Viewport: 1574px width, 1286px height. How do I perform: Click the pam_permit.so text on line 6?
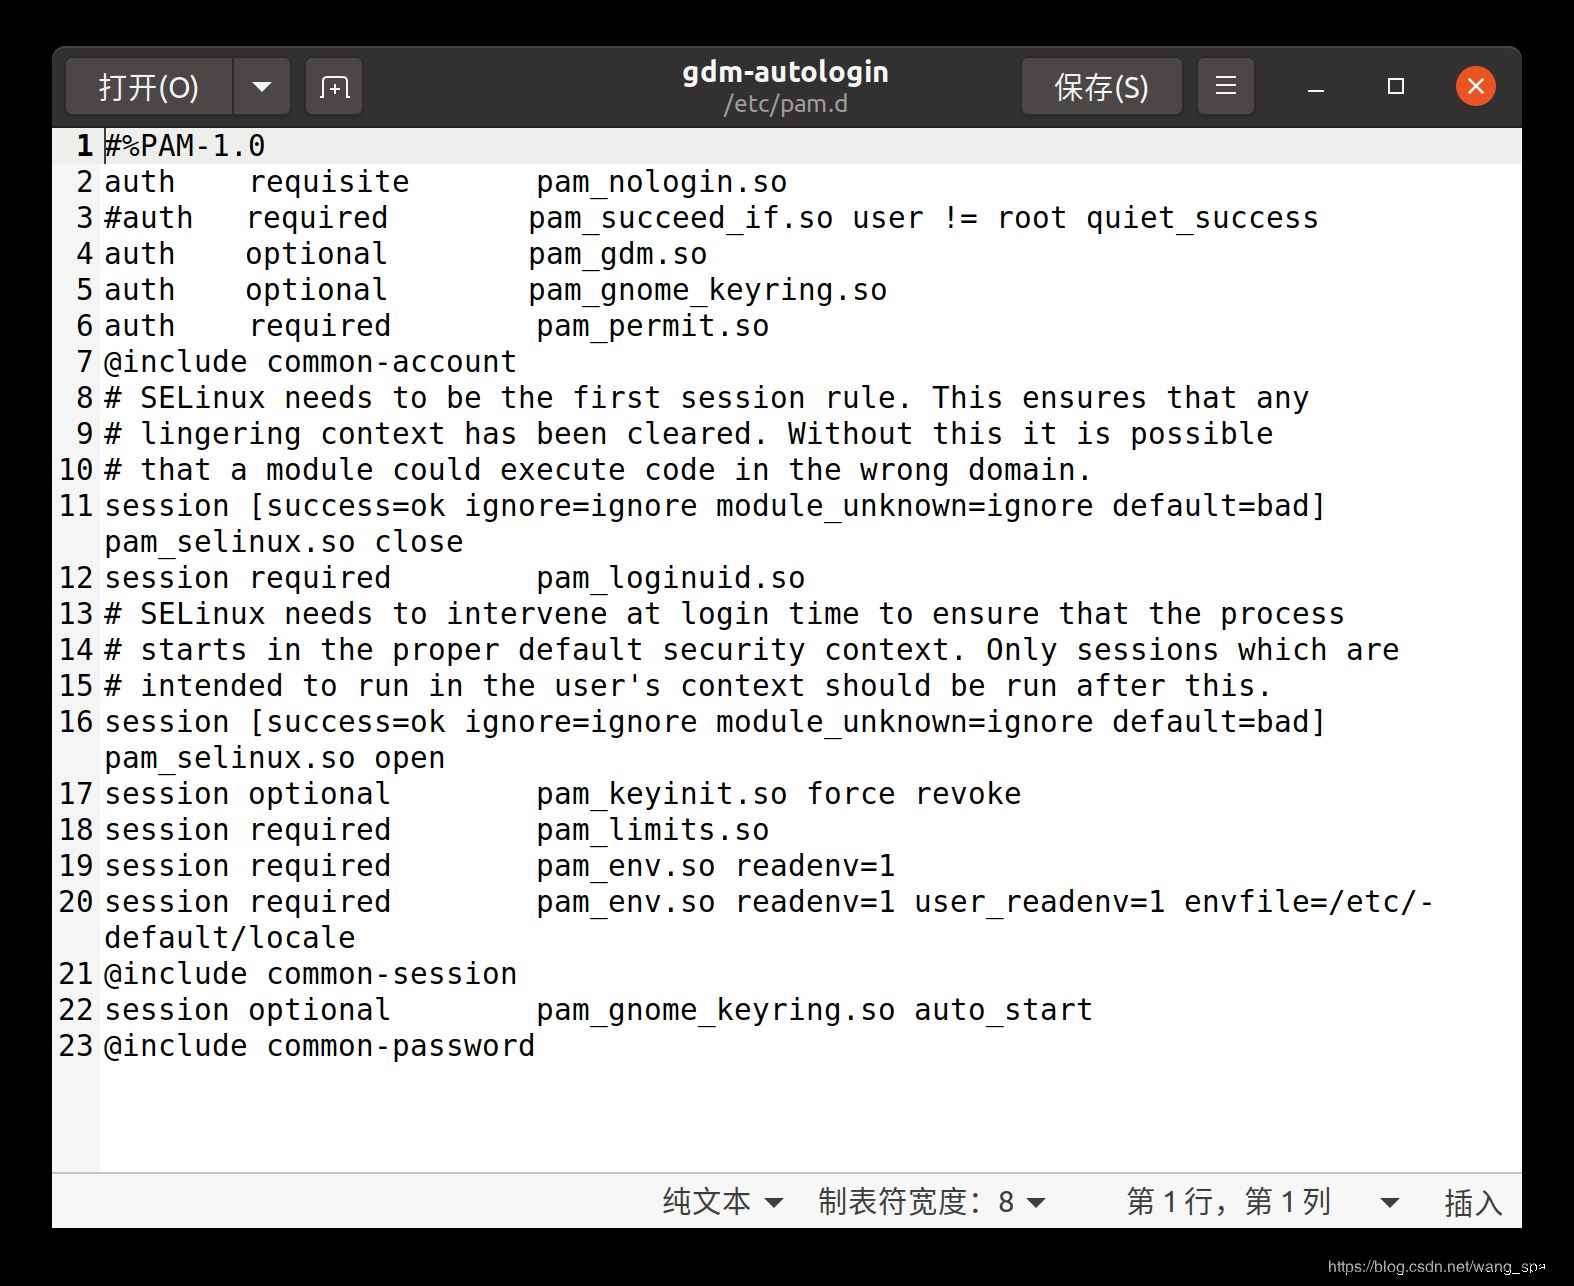tap(652, 326)
